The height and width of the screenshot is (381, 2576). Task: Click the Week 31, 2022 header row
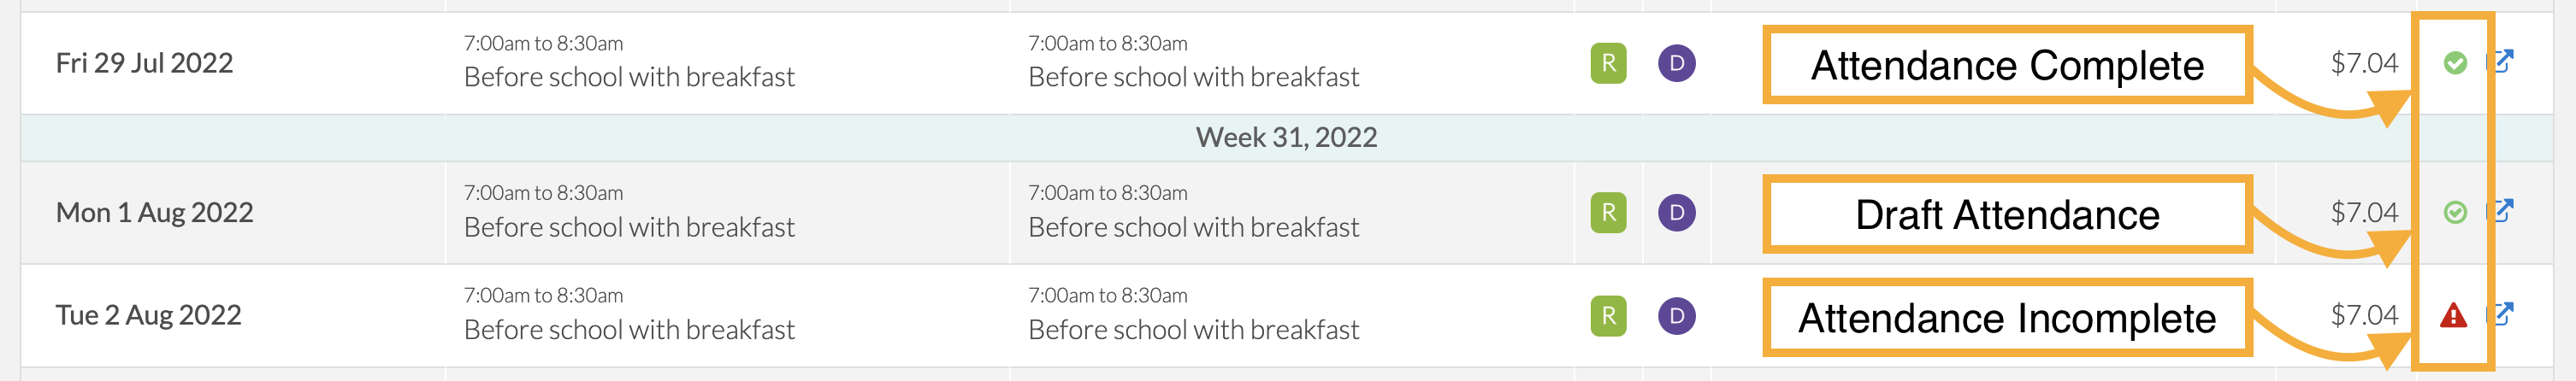pos(1286,138)
